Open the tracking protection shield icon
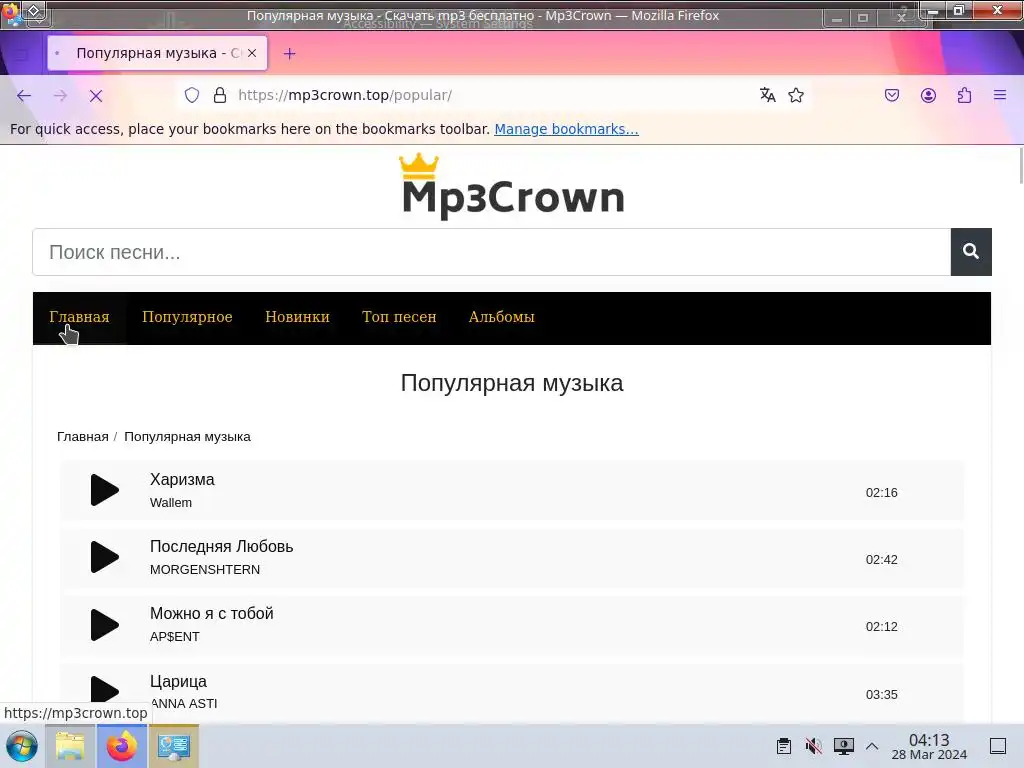This screenshot has height=768, width=1024. [x=191, y=95]
